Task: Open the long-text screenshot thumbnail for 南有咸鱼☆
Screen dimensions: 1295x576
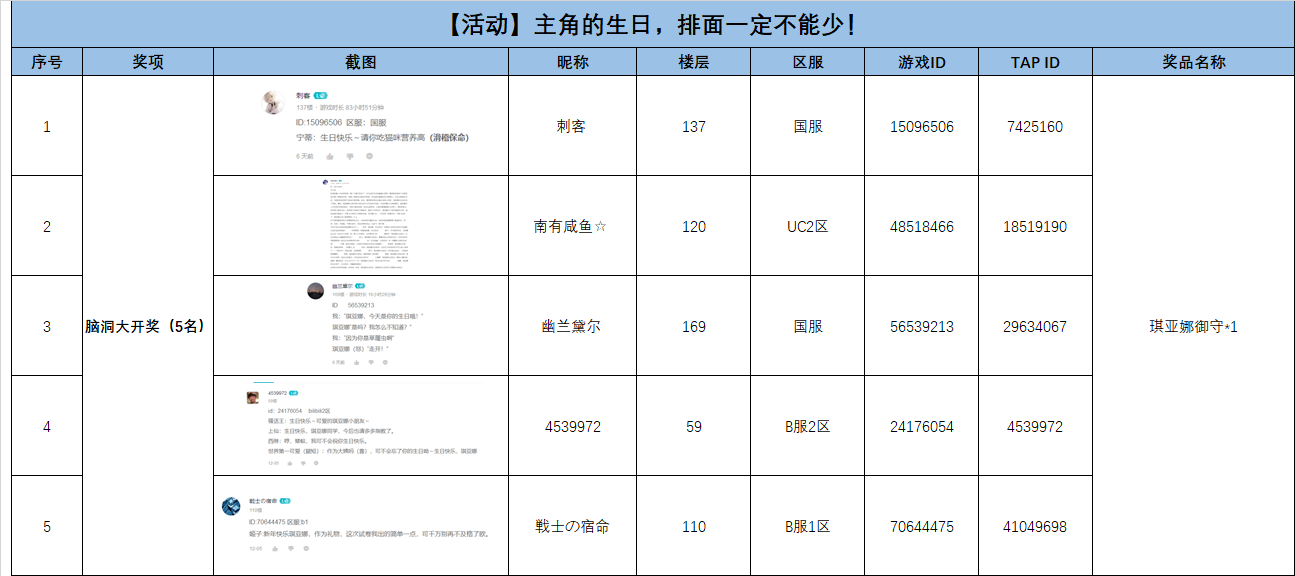Action: [x=366, y=226]
